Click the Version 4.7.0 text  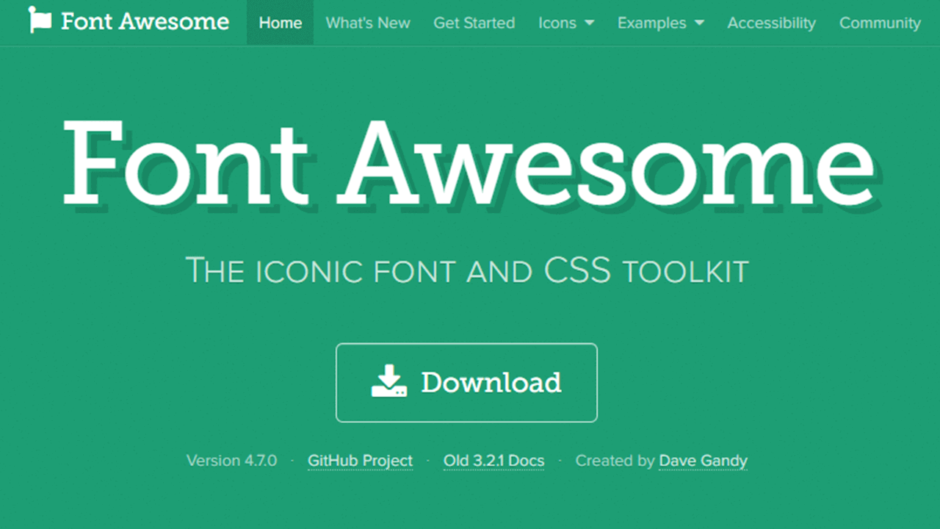[231, 461]
